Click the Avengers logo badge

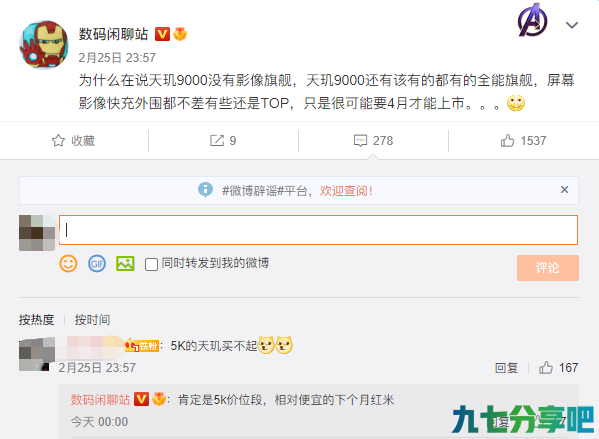(x=533, y=20)
